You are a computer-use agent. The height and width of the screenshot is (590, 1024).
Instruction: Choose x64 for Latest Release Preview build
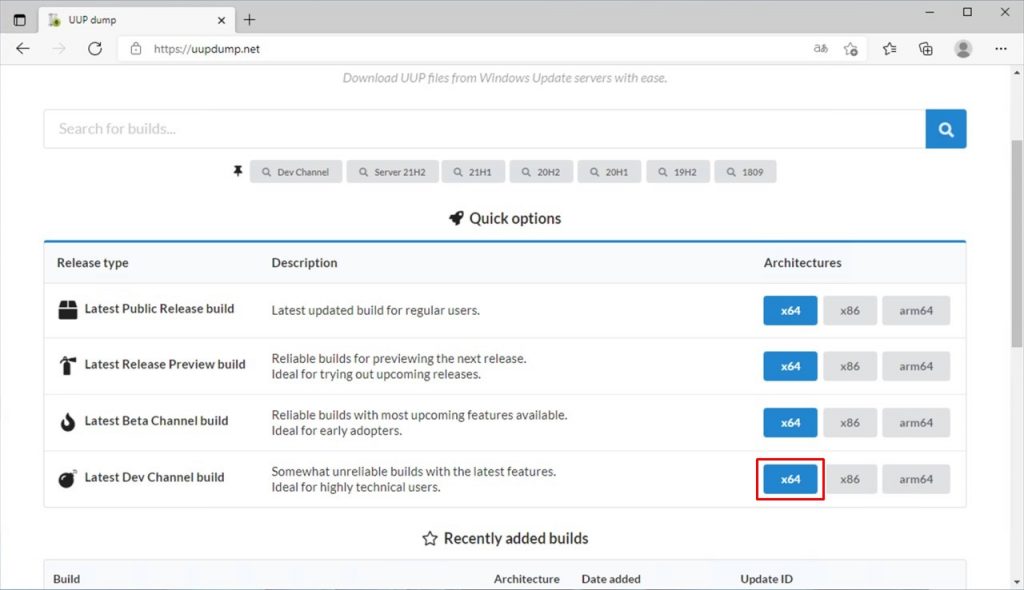790,366
